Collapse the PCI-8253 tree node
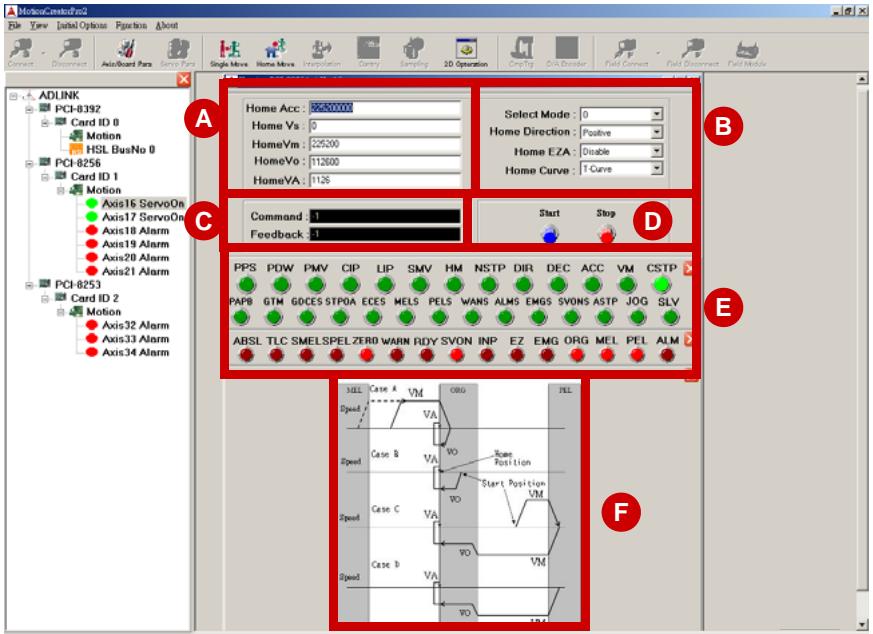This screenshot has width=873, height=634. (x=29, y=285)
